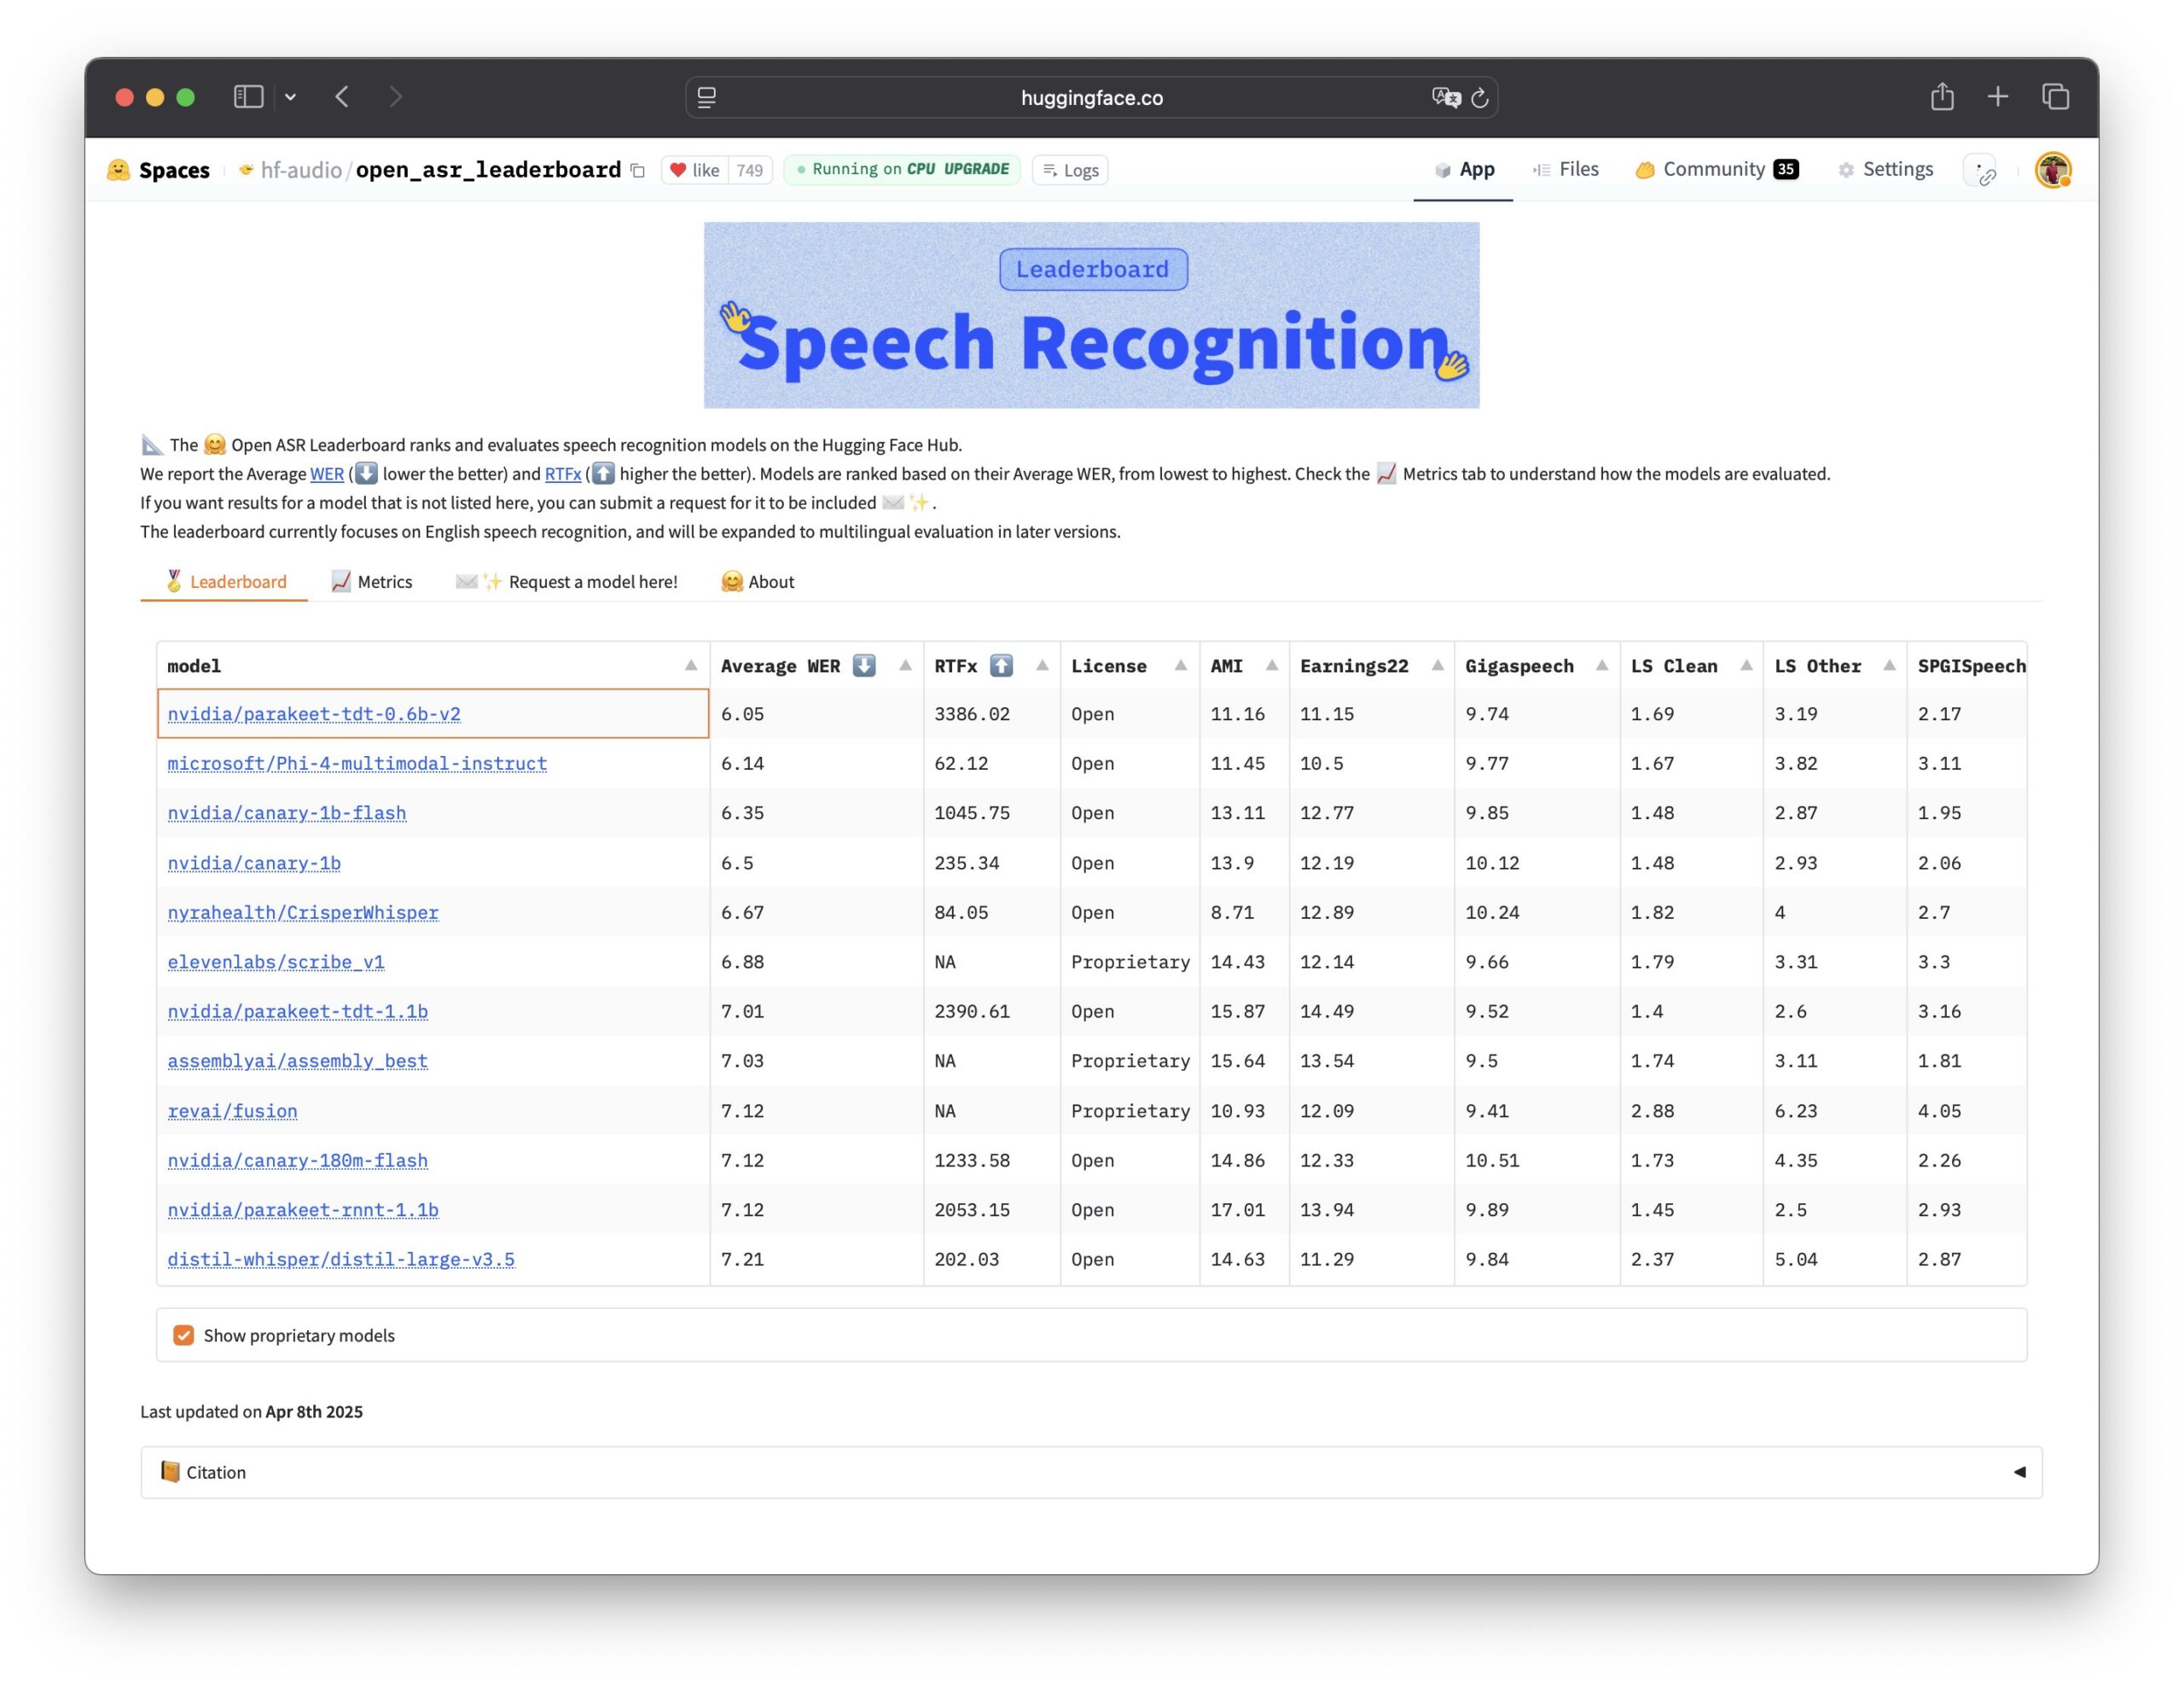Image resolution: width=2184 pixels, height=1687 pixels.
Task: Sort by the License column arrow
Action: [x=1180, y=666]
